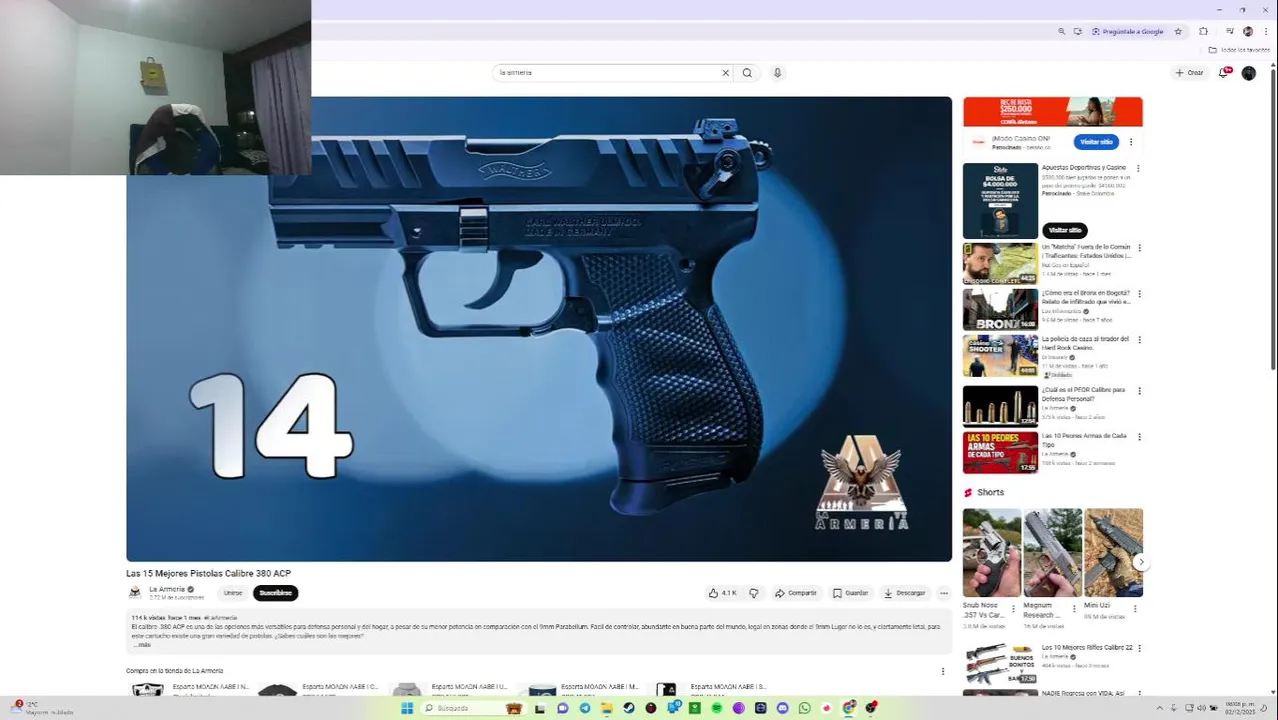
Task: Open options for Matcha Fuera de lo Común video
Action: (1139, 247)
